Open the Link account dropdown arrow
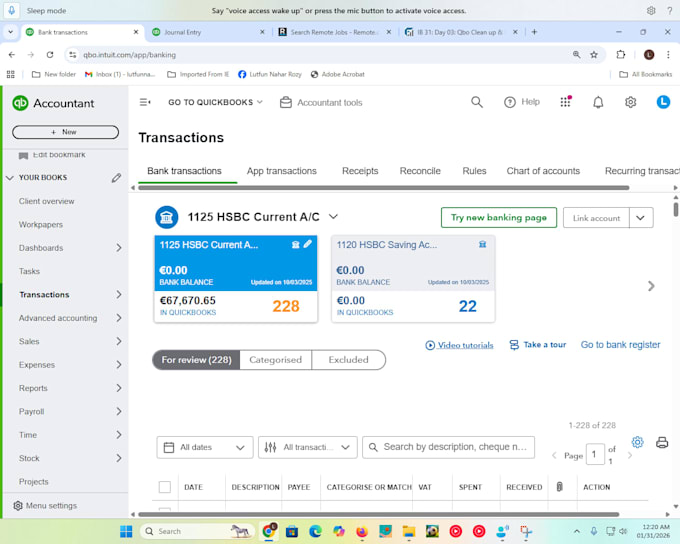The image size is (680, 544). [x=641, y=218]
